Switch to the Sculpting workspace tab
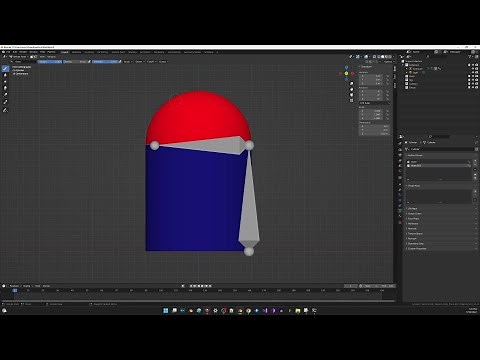Viewport: 480px width, 360px height. (89, 52)
